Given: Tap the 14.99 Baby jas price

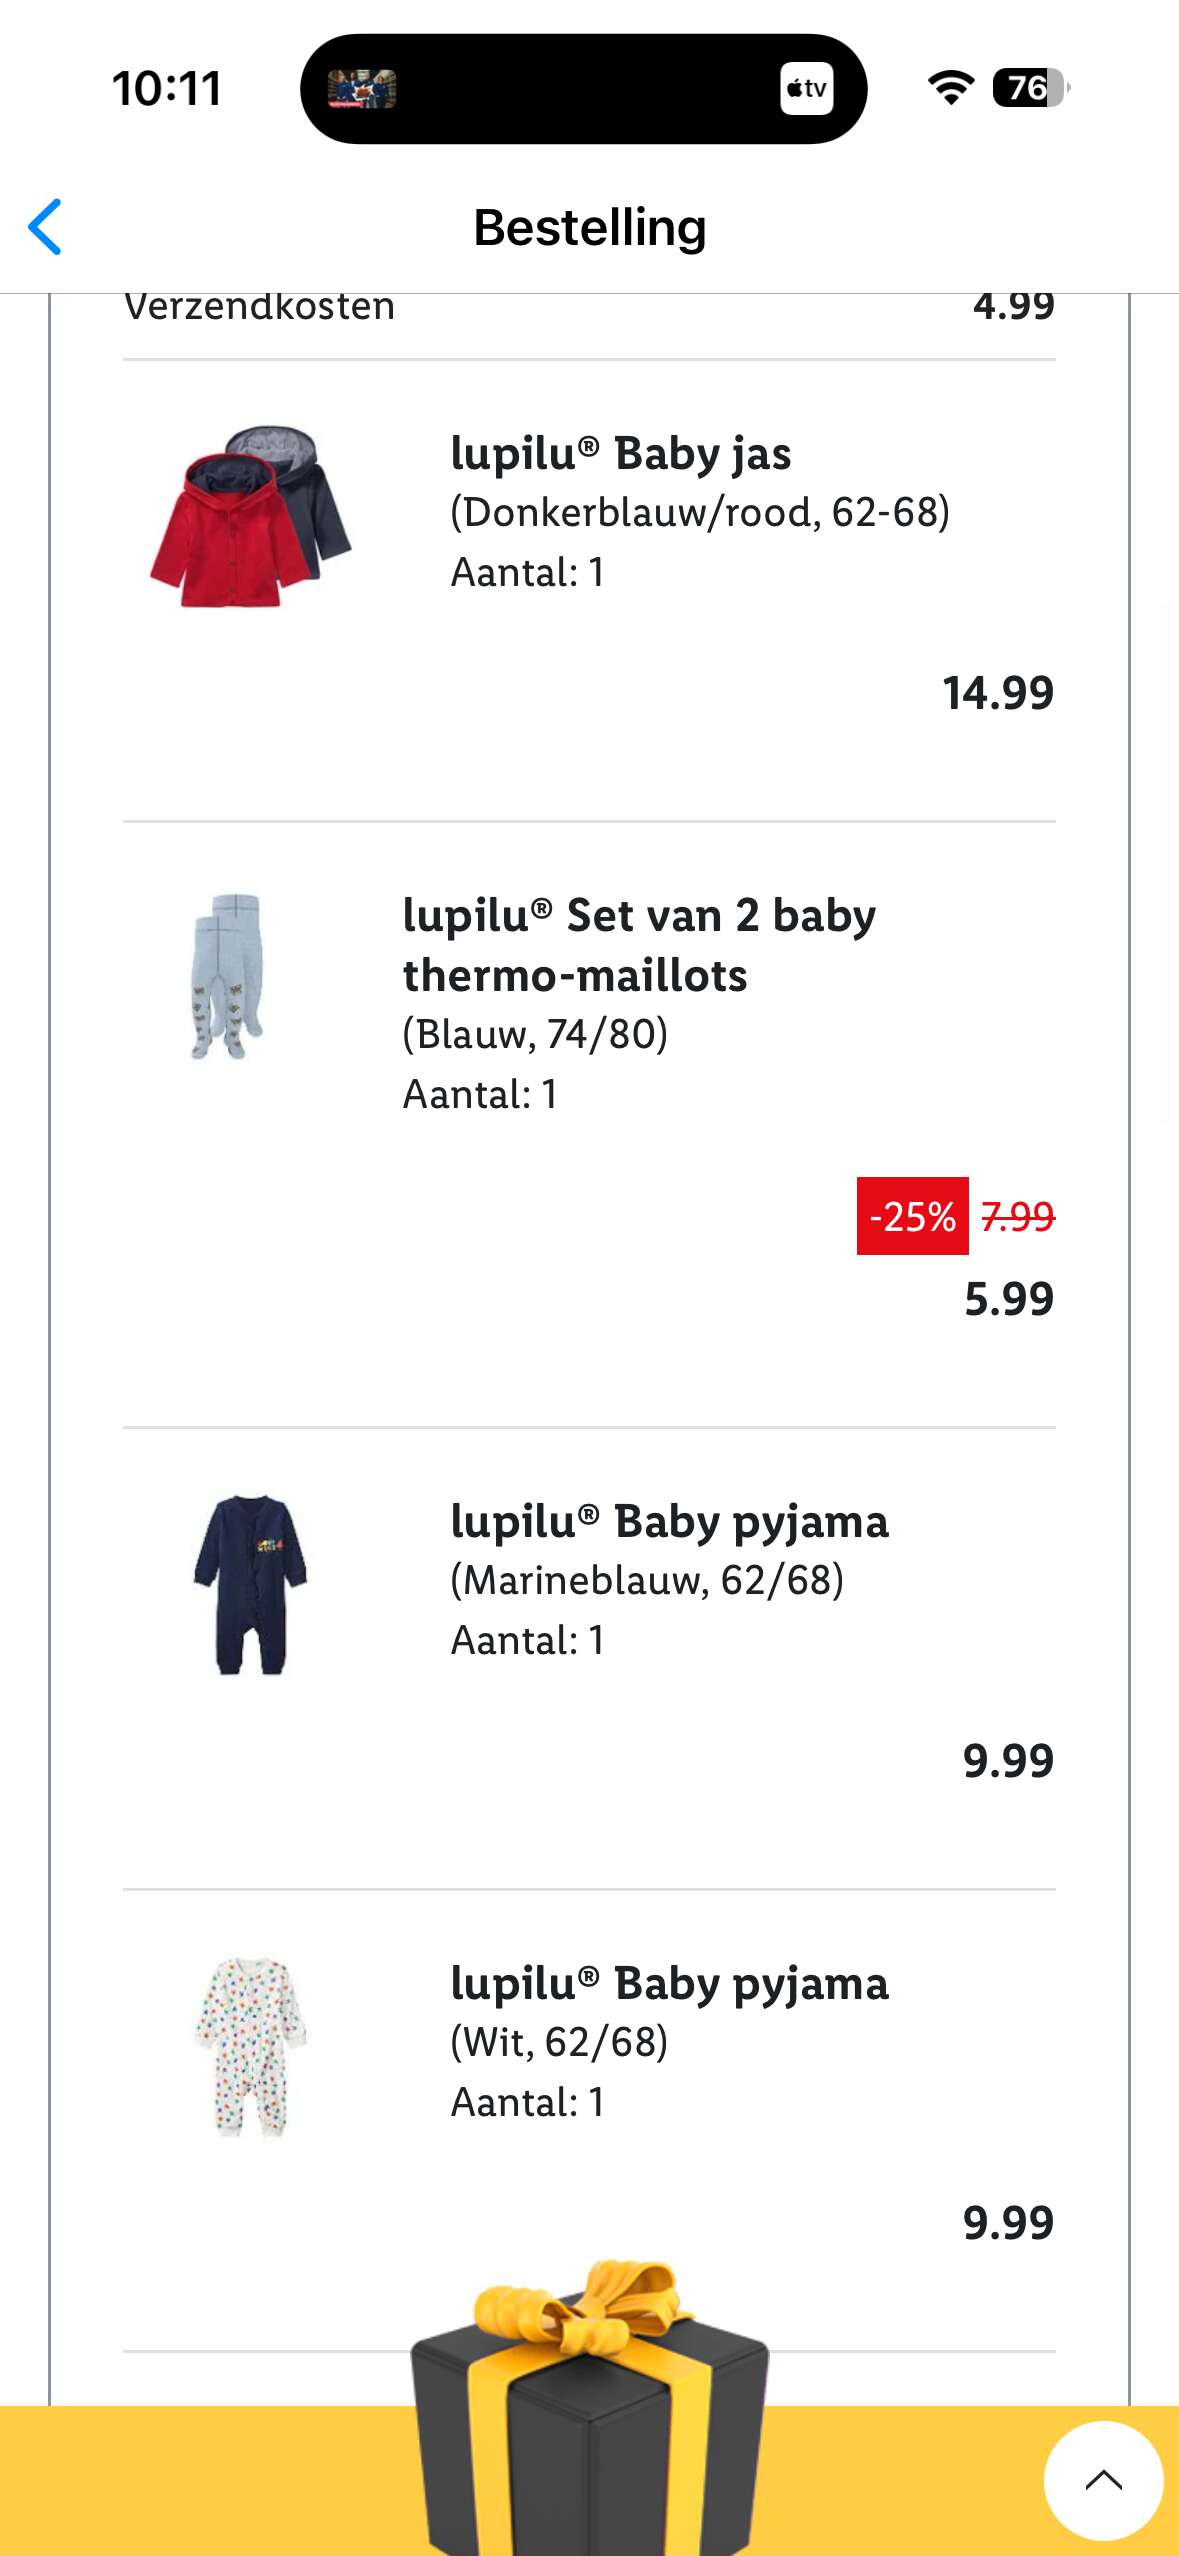Looking at the screenshot, I should click(x=998, y=693).
